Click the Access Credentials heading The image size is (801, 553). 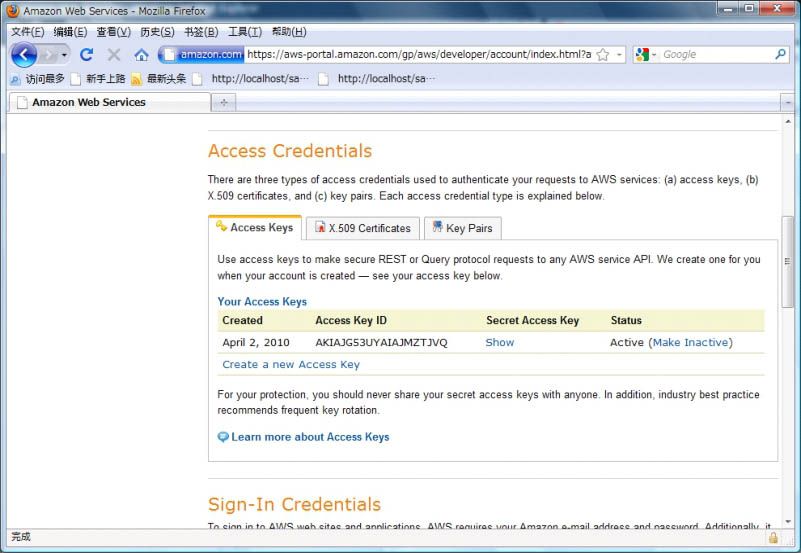290,151
